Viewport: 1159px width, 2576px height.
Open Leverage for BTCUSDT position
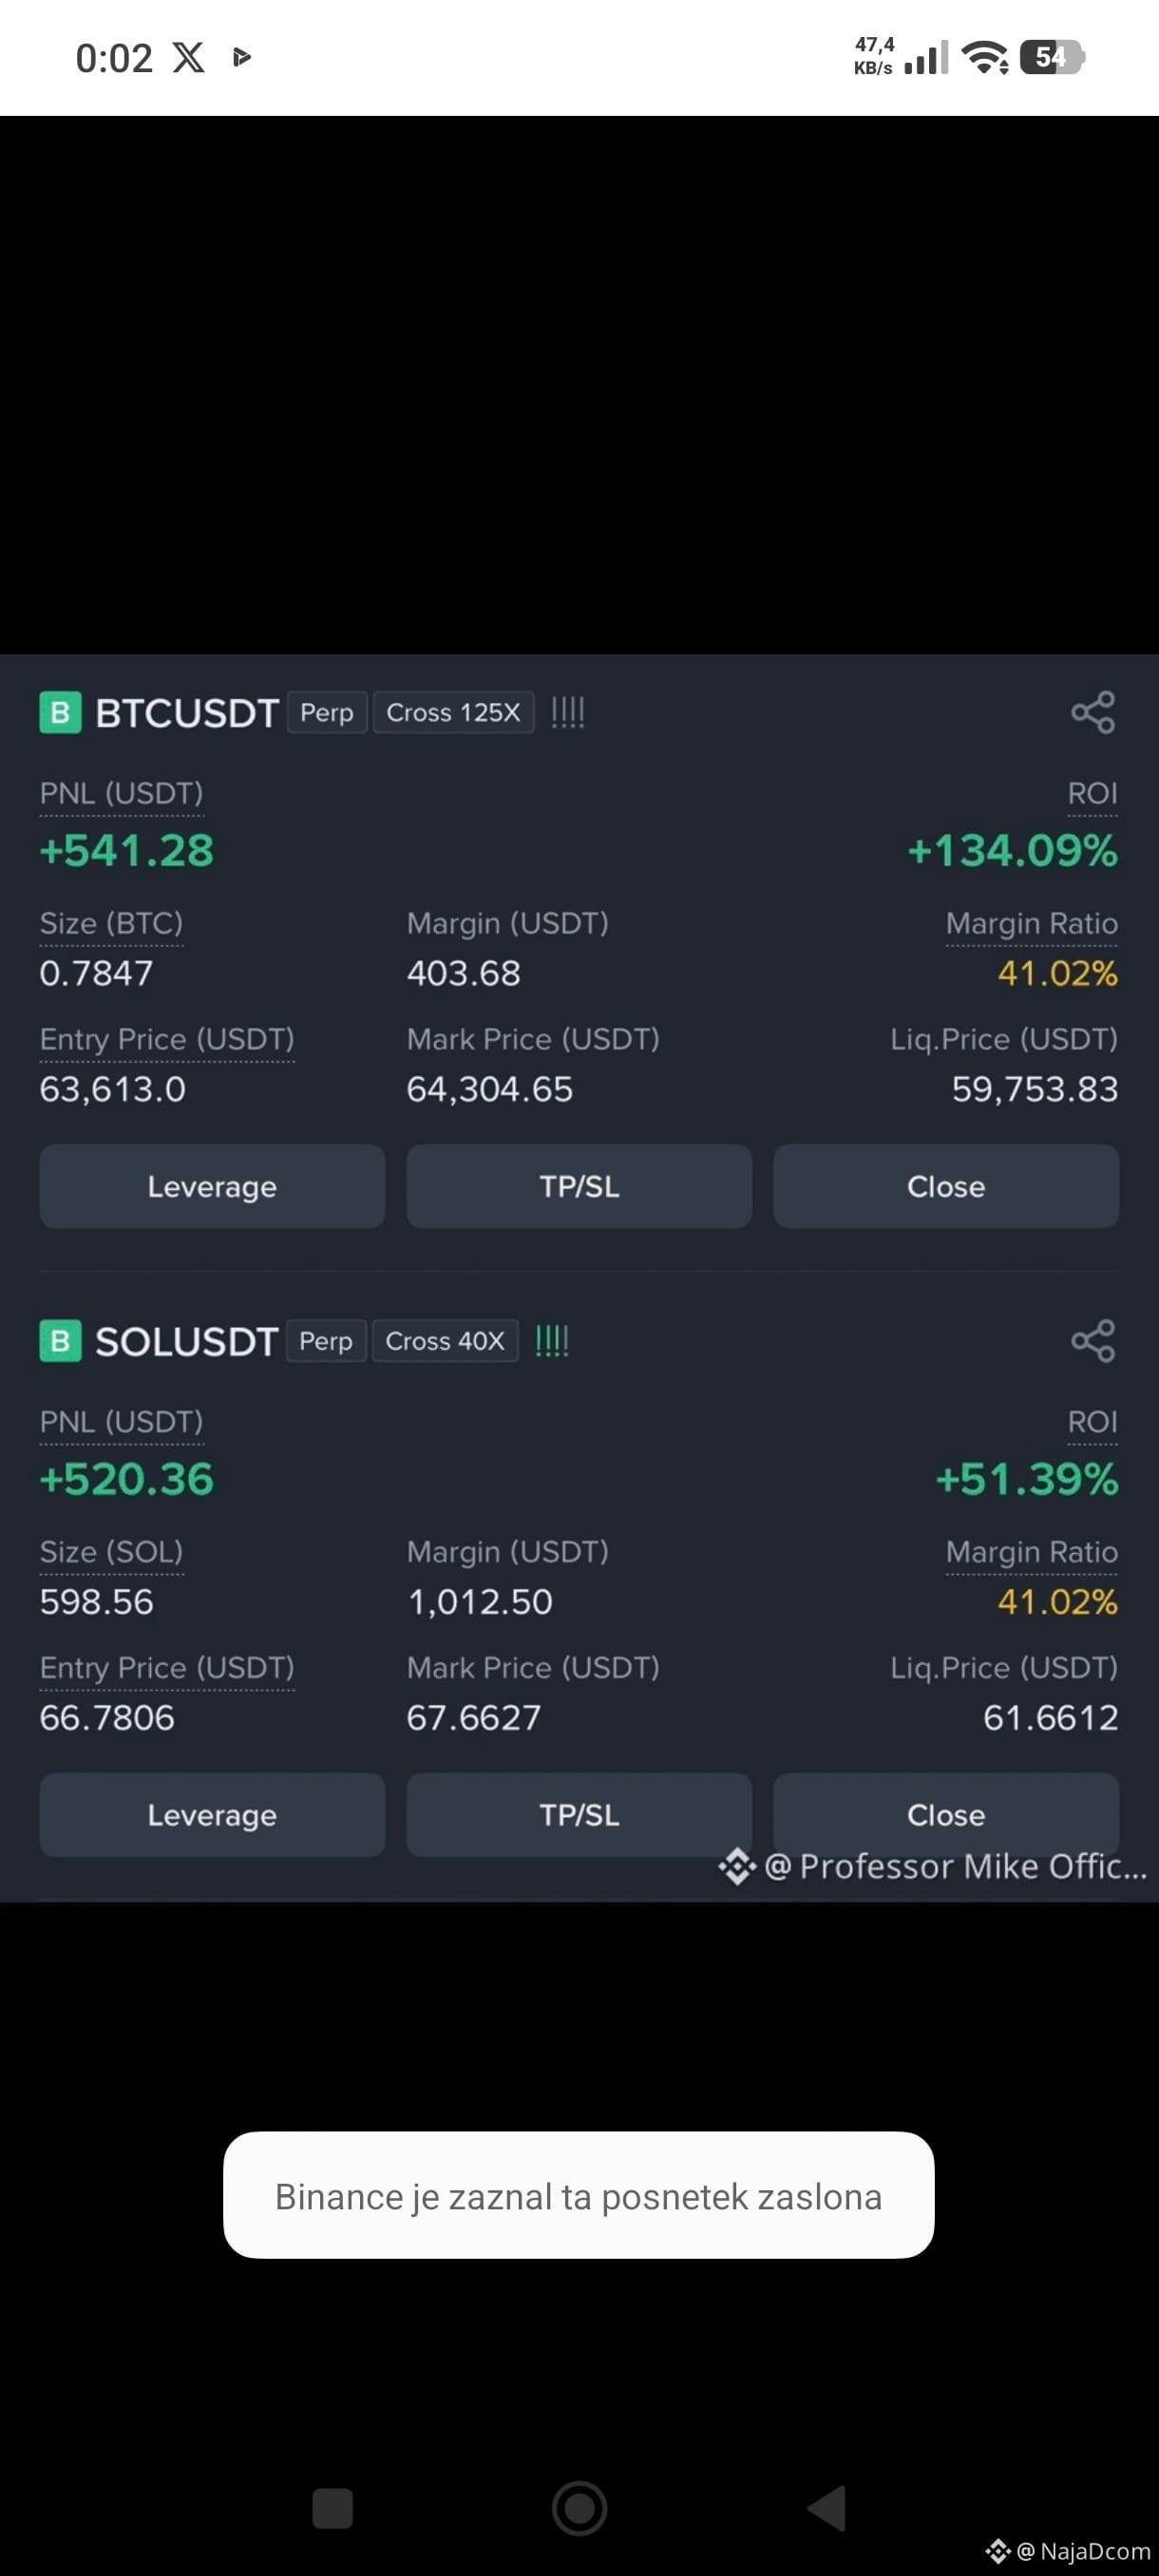pyautogui.click(x=212, y=1186)
